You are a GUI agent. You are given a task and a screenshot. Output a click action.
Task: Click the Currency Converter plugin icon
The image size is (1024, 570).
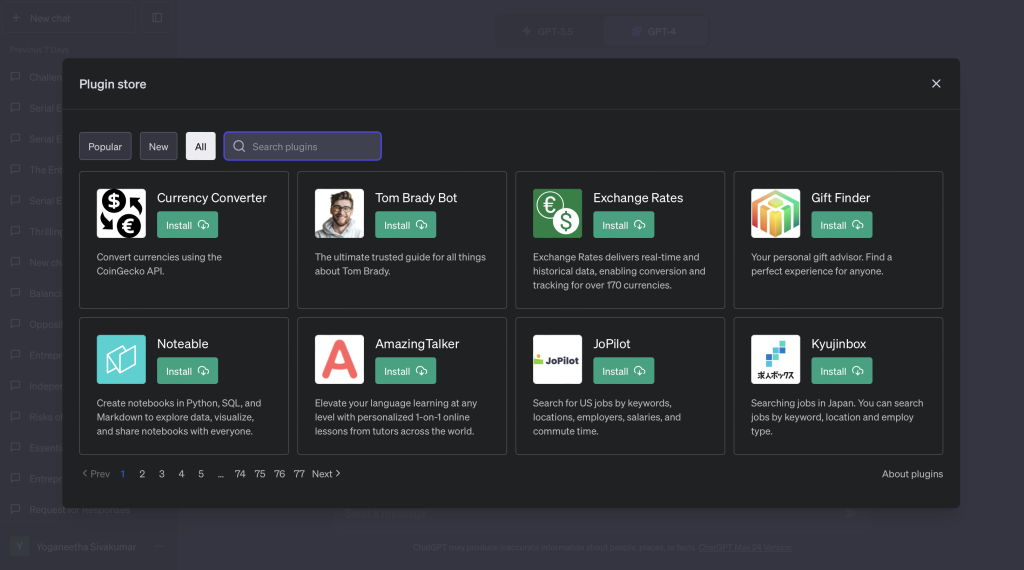click(x=121, y=214)
